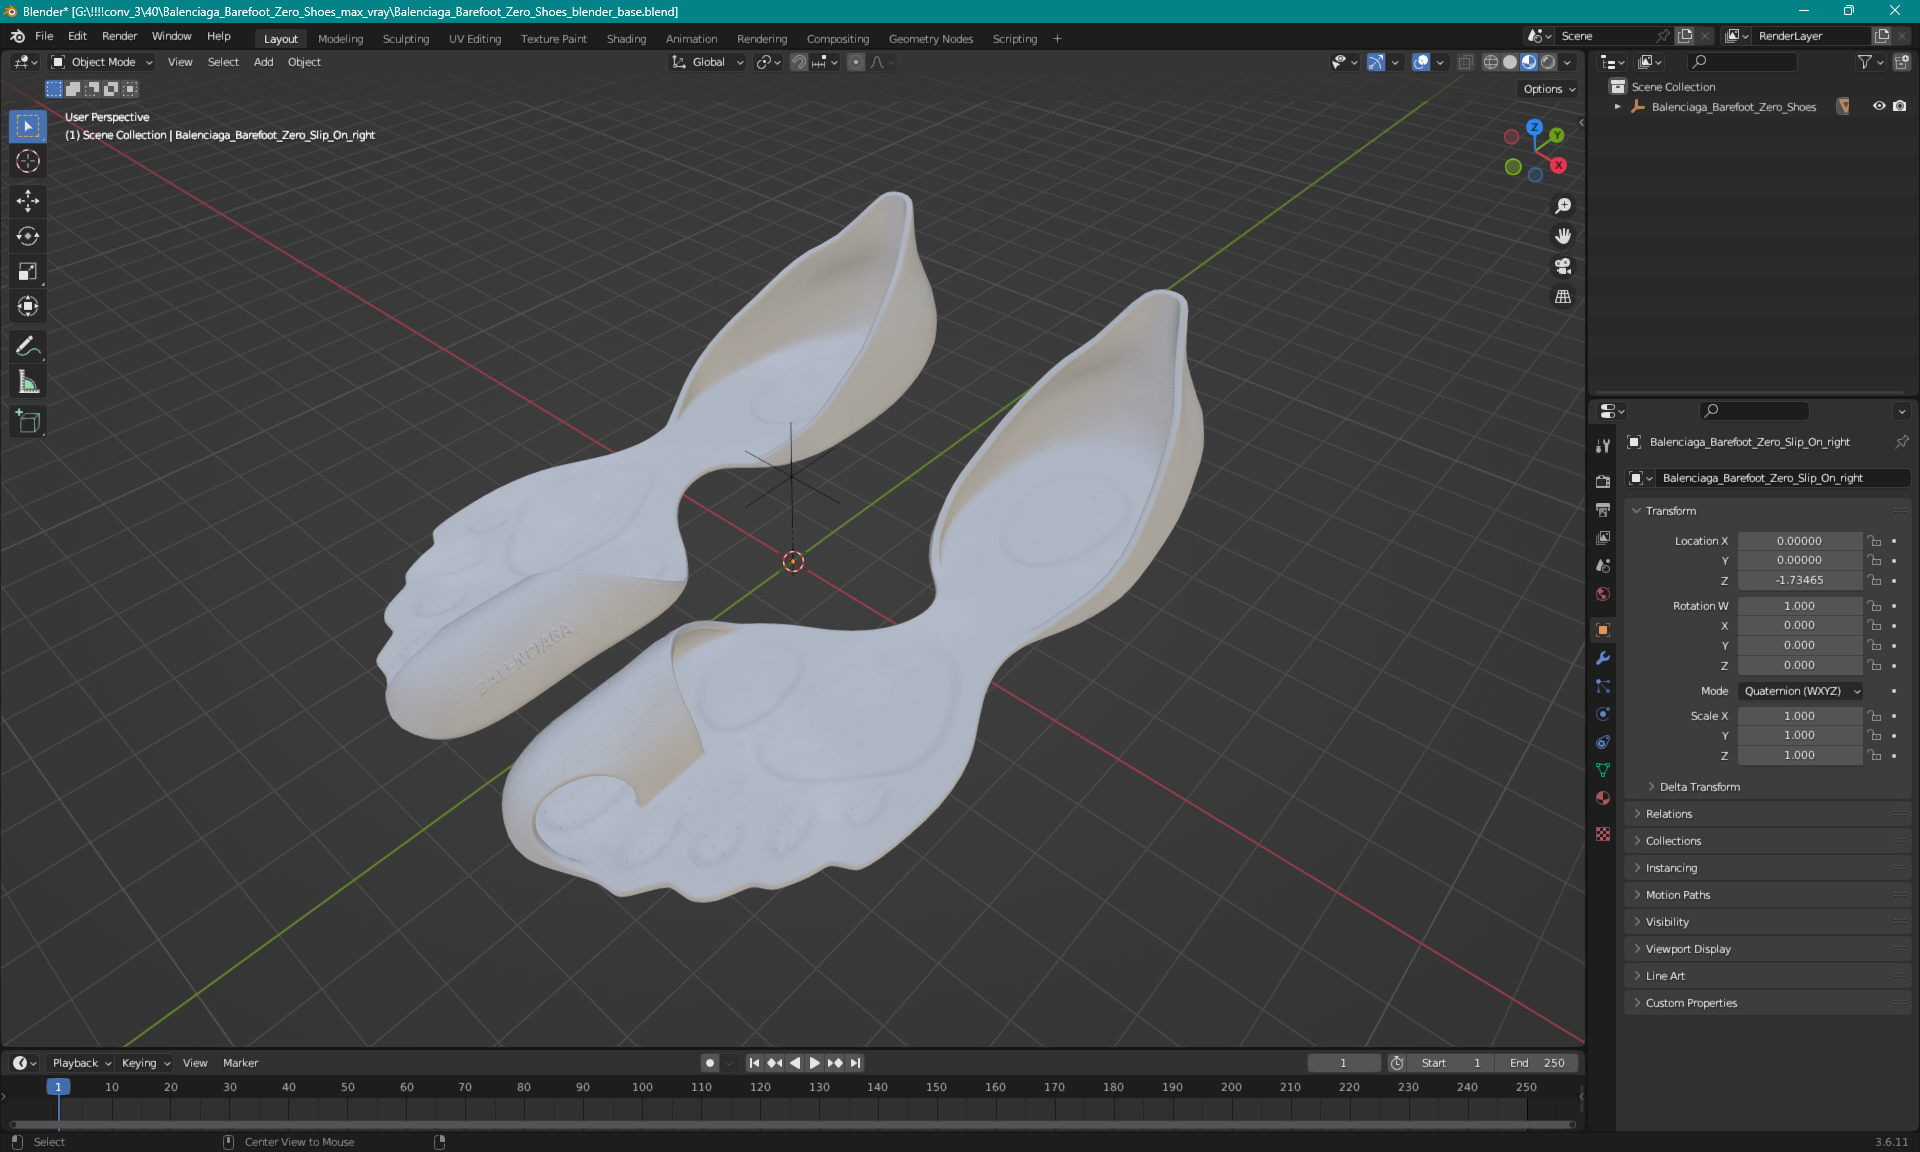The width and height of the screenshot is (1920, 1152).
Task: Switch to rendered viewport shading
Action: click(x=1548, y=62)
